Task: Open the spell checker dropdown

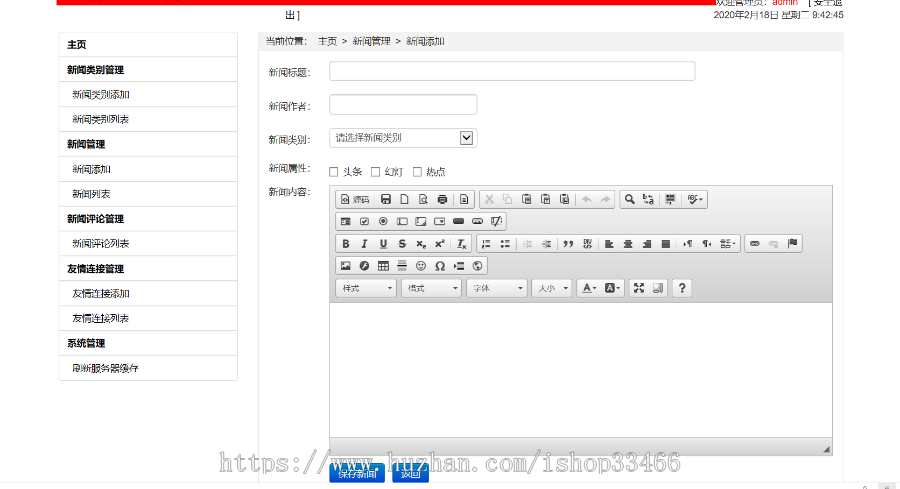Action: [x=695, y=199]
